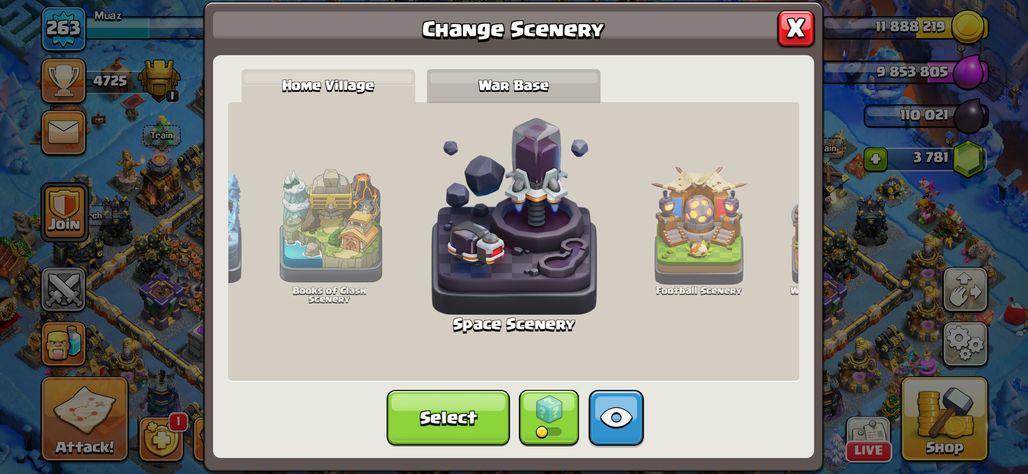
Task: Close the Change Scenery dialog
Action: [795, 28]
